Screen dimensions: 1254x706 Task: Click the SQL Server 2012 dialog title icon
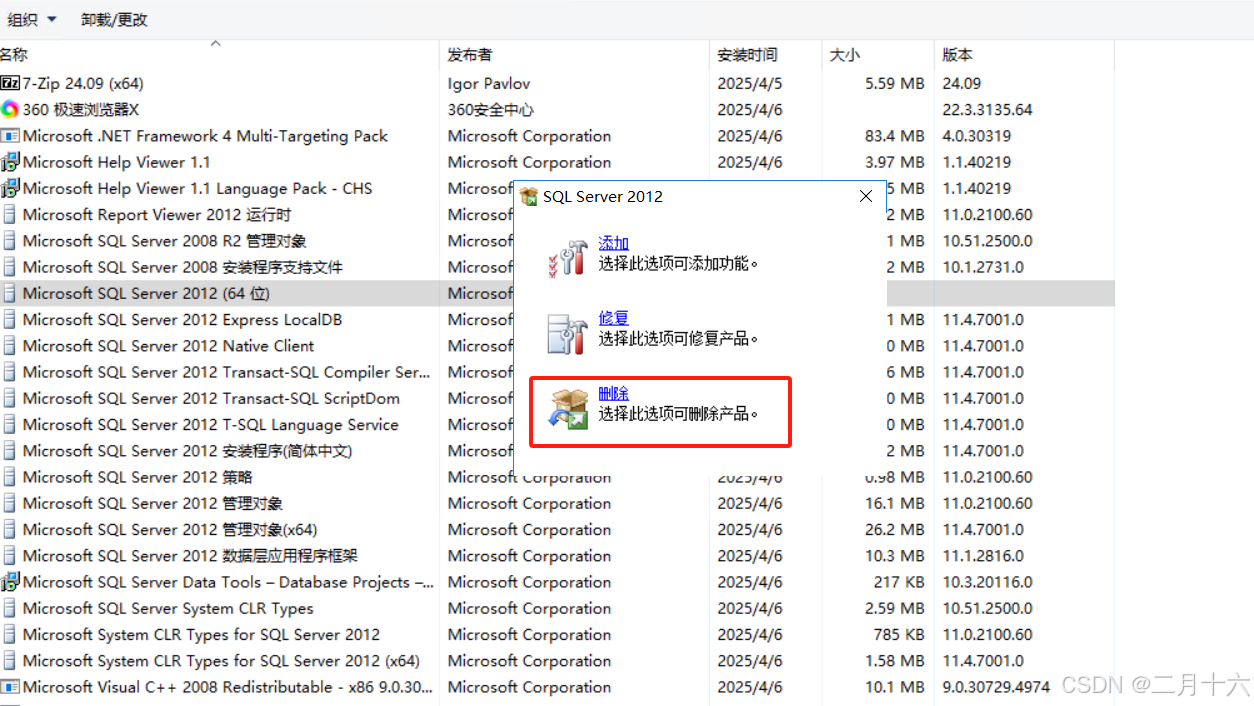point(530,196)
